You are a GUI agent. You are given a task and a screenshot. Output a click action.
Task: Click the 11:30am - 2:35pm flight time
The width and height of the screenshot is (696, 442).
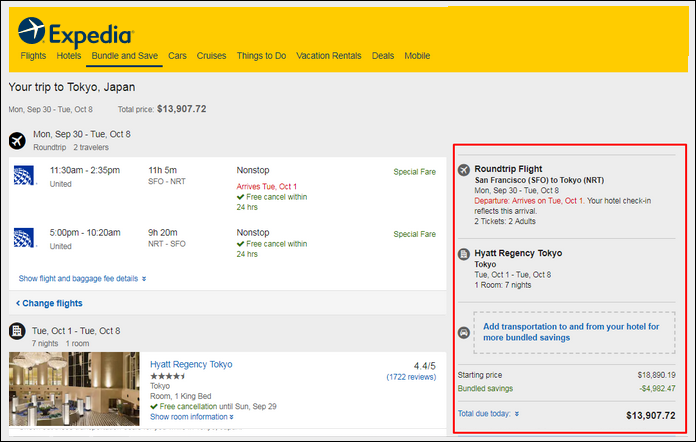[x=85, y=170]
